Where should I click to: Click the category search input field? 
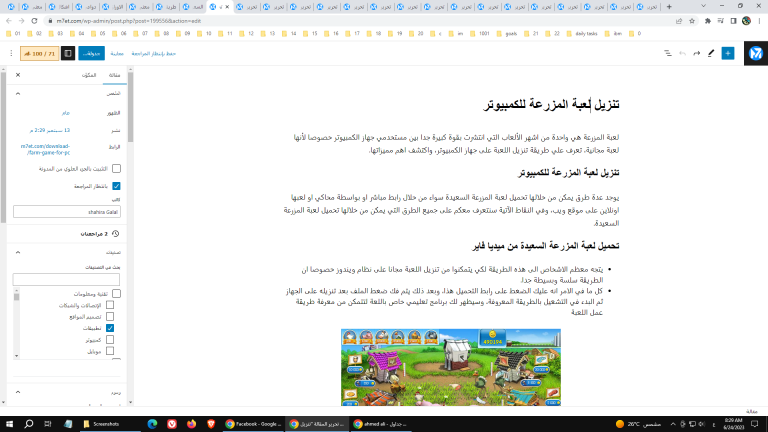[x=66, y=279]
